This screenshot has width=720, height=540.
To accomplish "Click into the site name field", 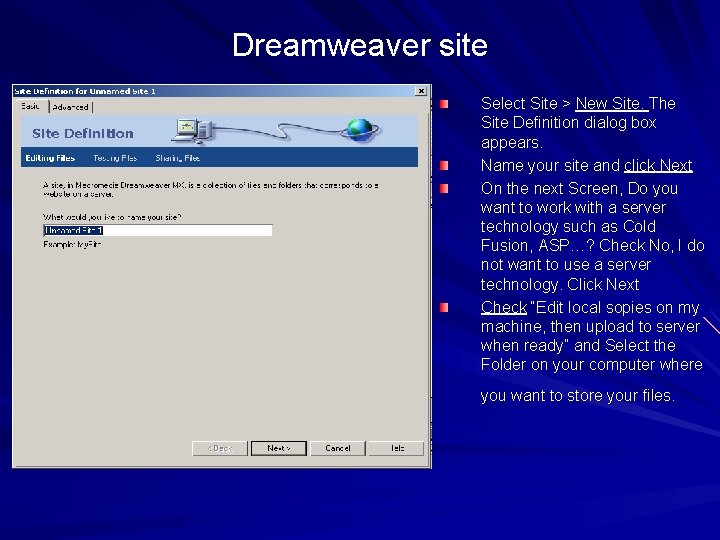I will (158, 230).
